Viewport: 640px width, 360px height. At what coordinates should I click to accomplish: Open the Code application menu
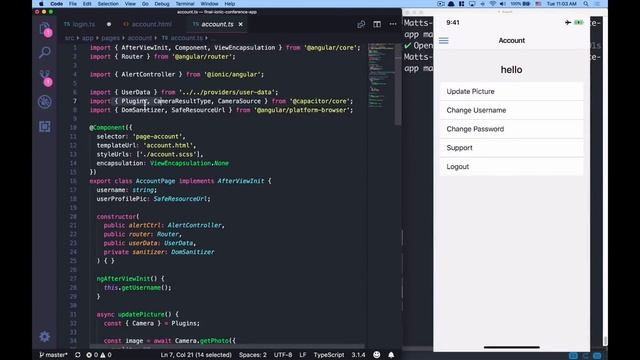point(56,4)
